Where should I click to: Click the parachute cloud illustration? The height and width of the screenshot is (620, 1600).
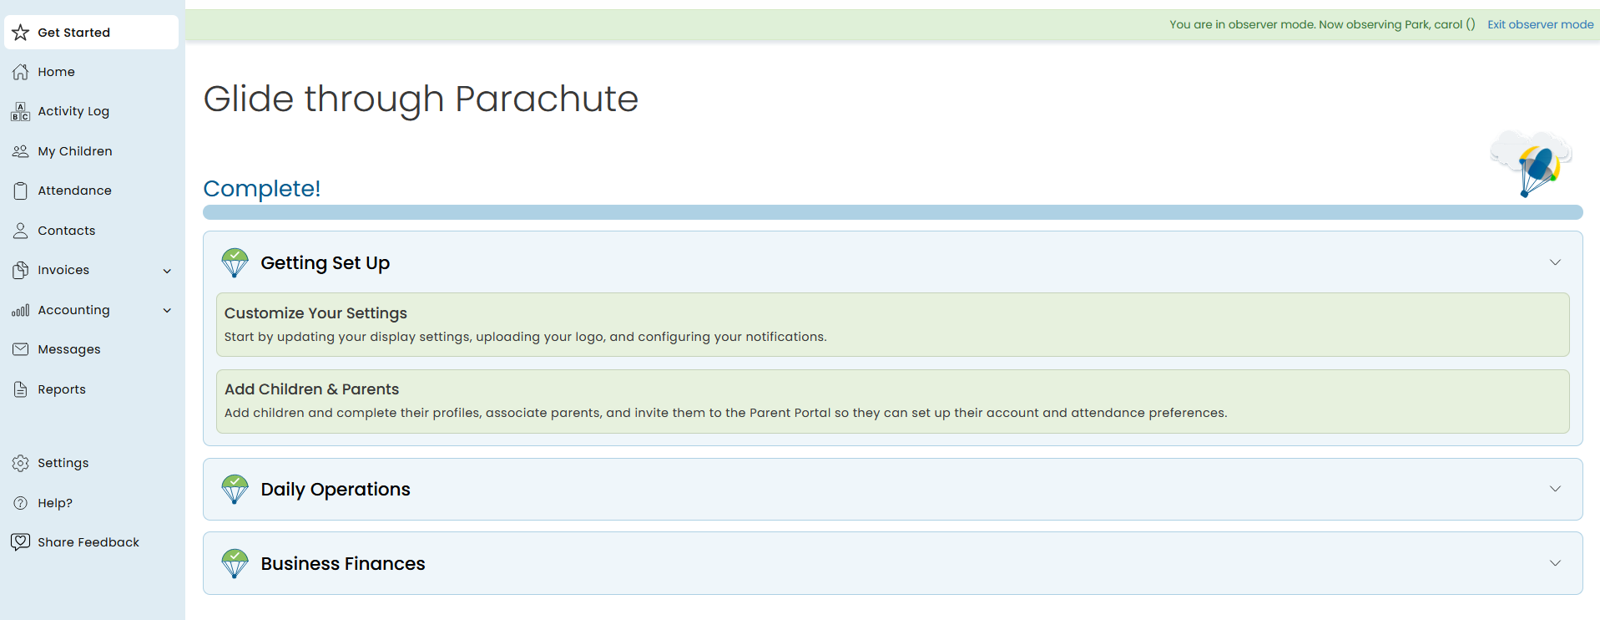(1532, 163)
